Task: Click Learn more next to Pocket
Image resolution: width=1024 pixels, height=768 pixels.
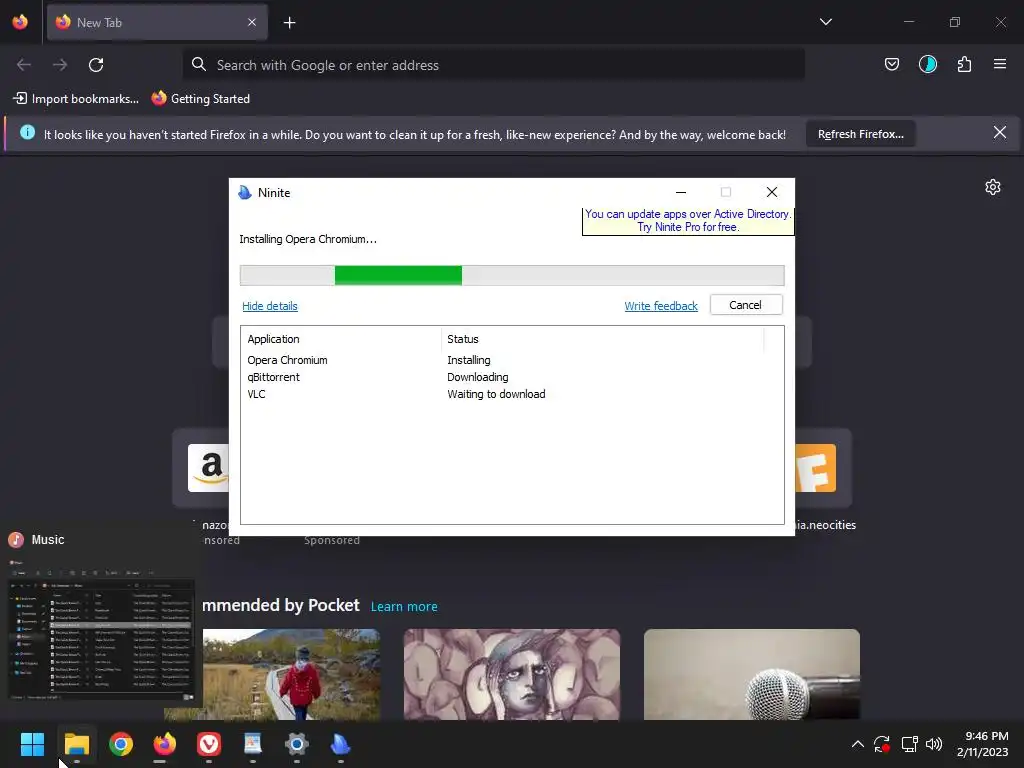Action: (x=404, y=607)
